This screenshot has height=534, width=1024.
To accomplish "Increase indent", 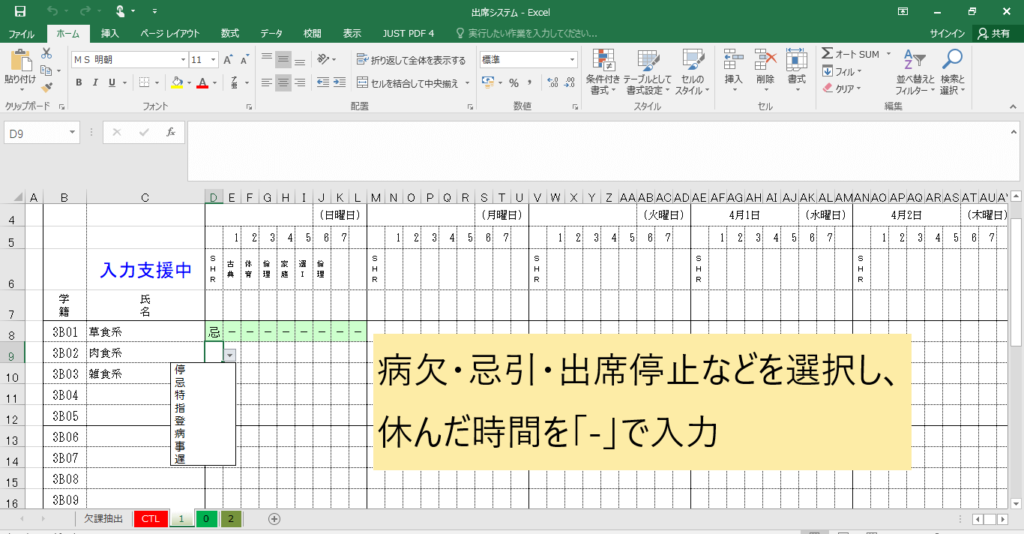I will coord(339,82).
